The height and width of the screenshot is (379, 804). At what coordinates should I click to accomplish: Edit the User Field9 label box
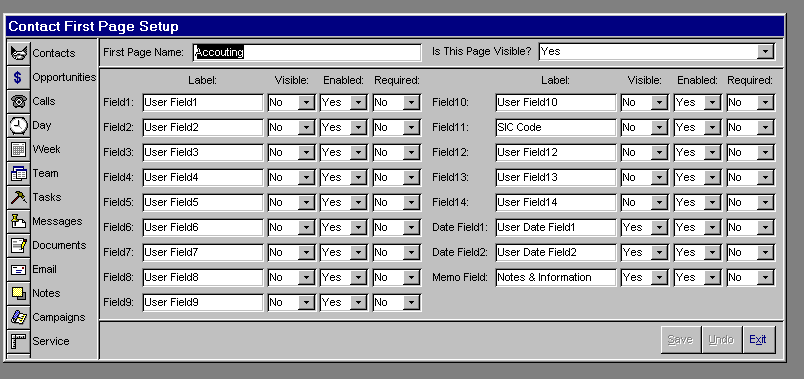[x=203, y=303]
